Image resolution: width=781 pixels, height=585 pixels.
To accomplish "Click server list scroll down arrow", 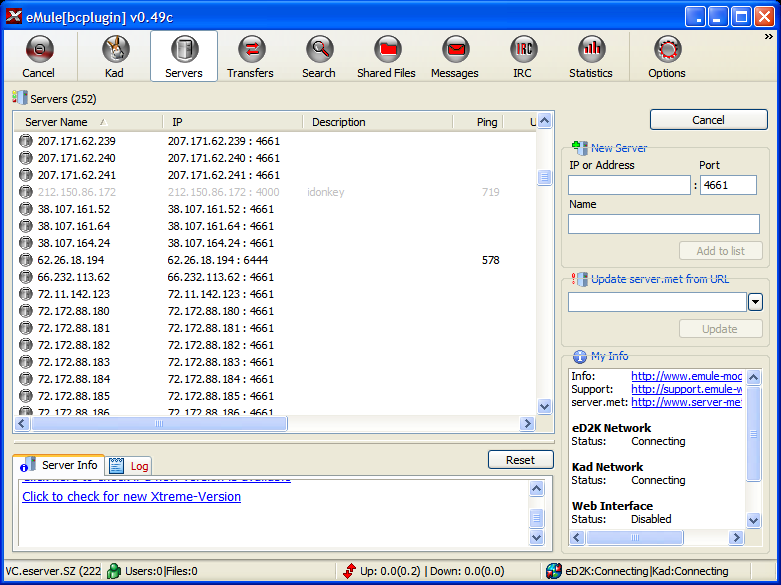I will pyautogui.click(x=544, y=406).
